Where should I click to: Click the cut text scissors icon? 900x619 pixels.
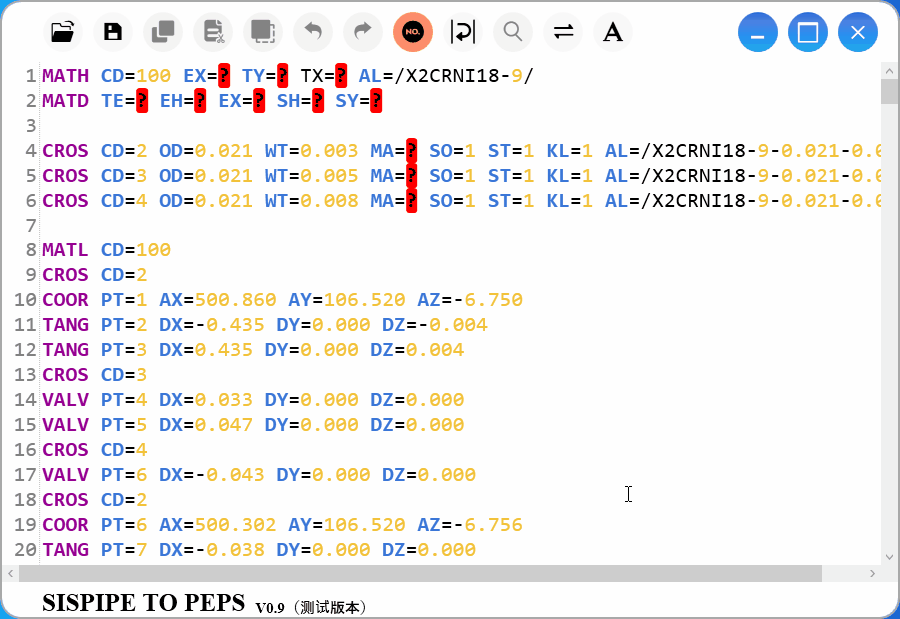[212, 32]
